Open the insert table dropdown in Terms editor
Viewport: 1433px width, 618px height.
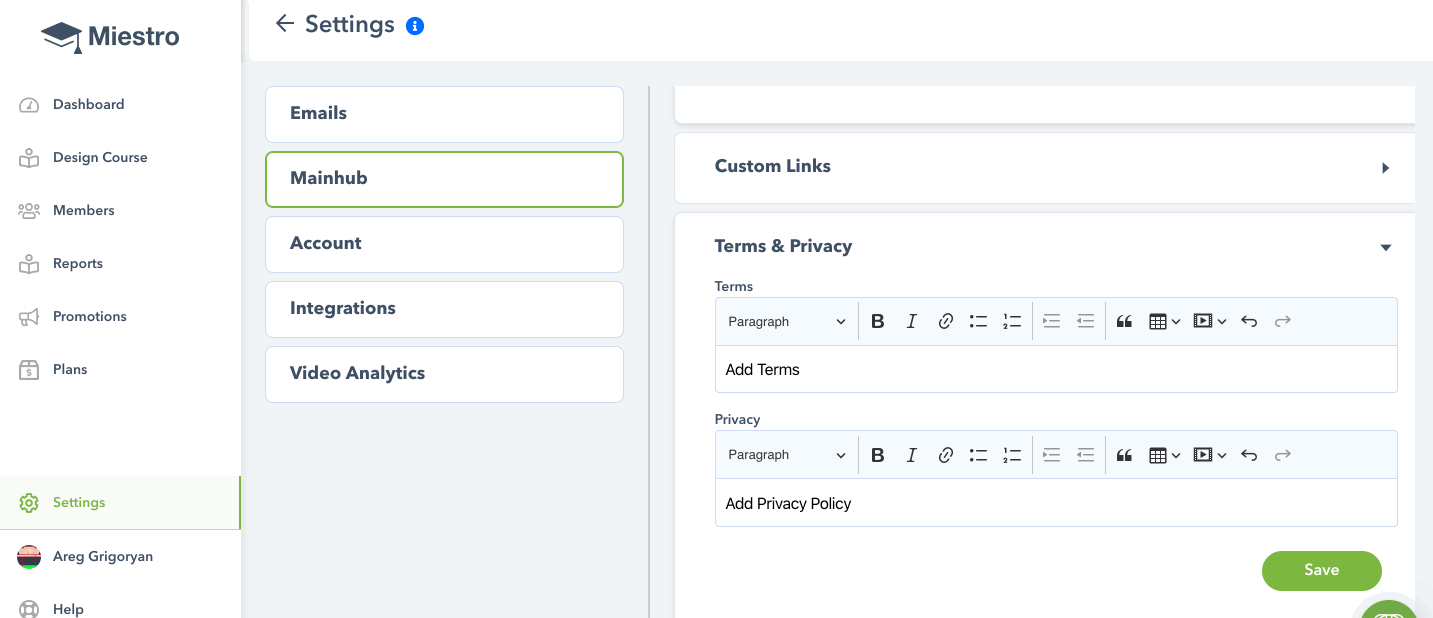tap(1165, 322)
